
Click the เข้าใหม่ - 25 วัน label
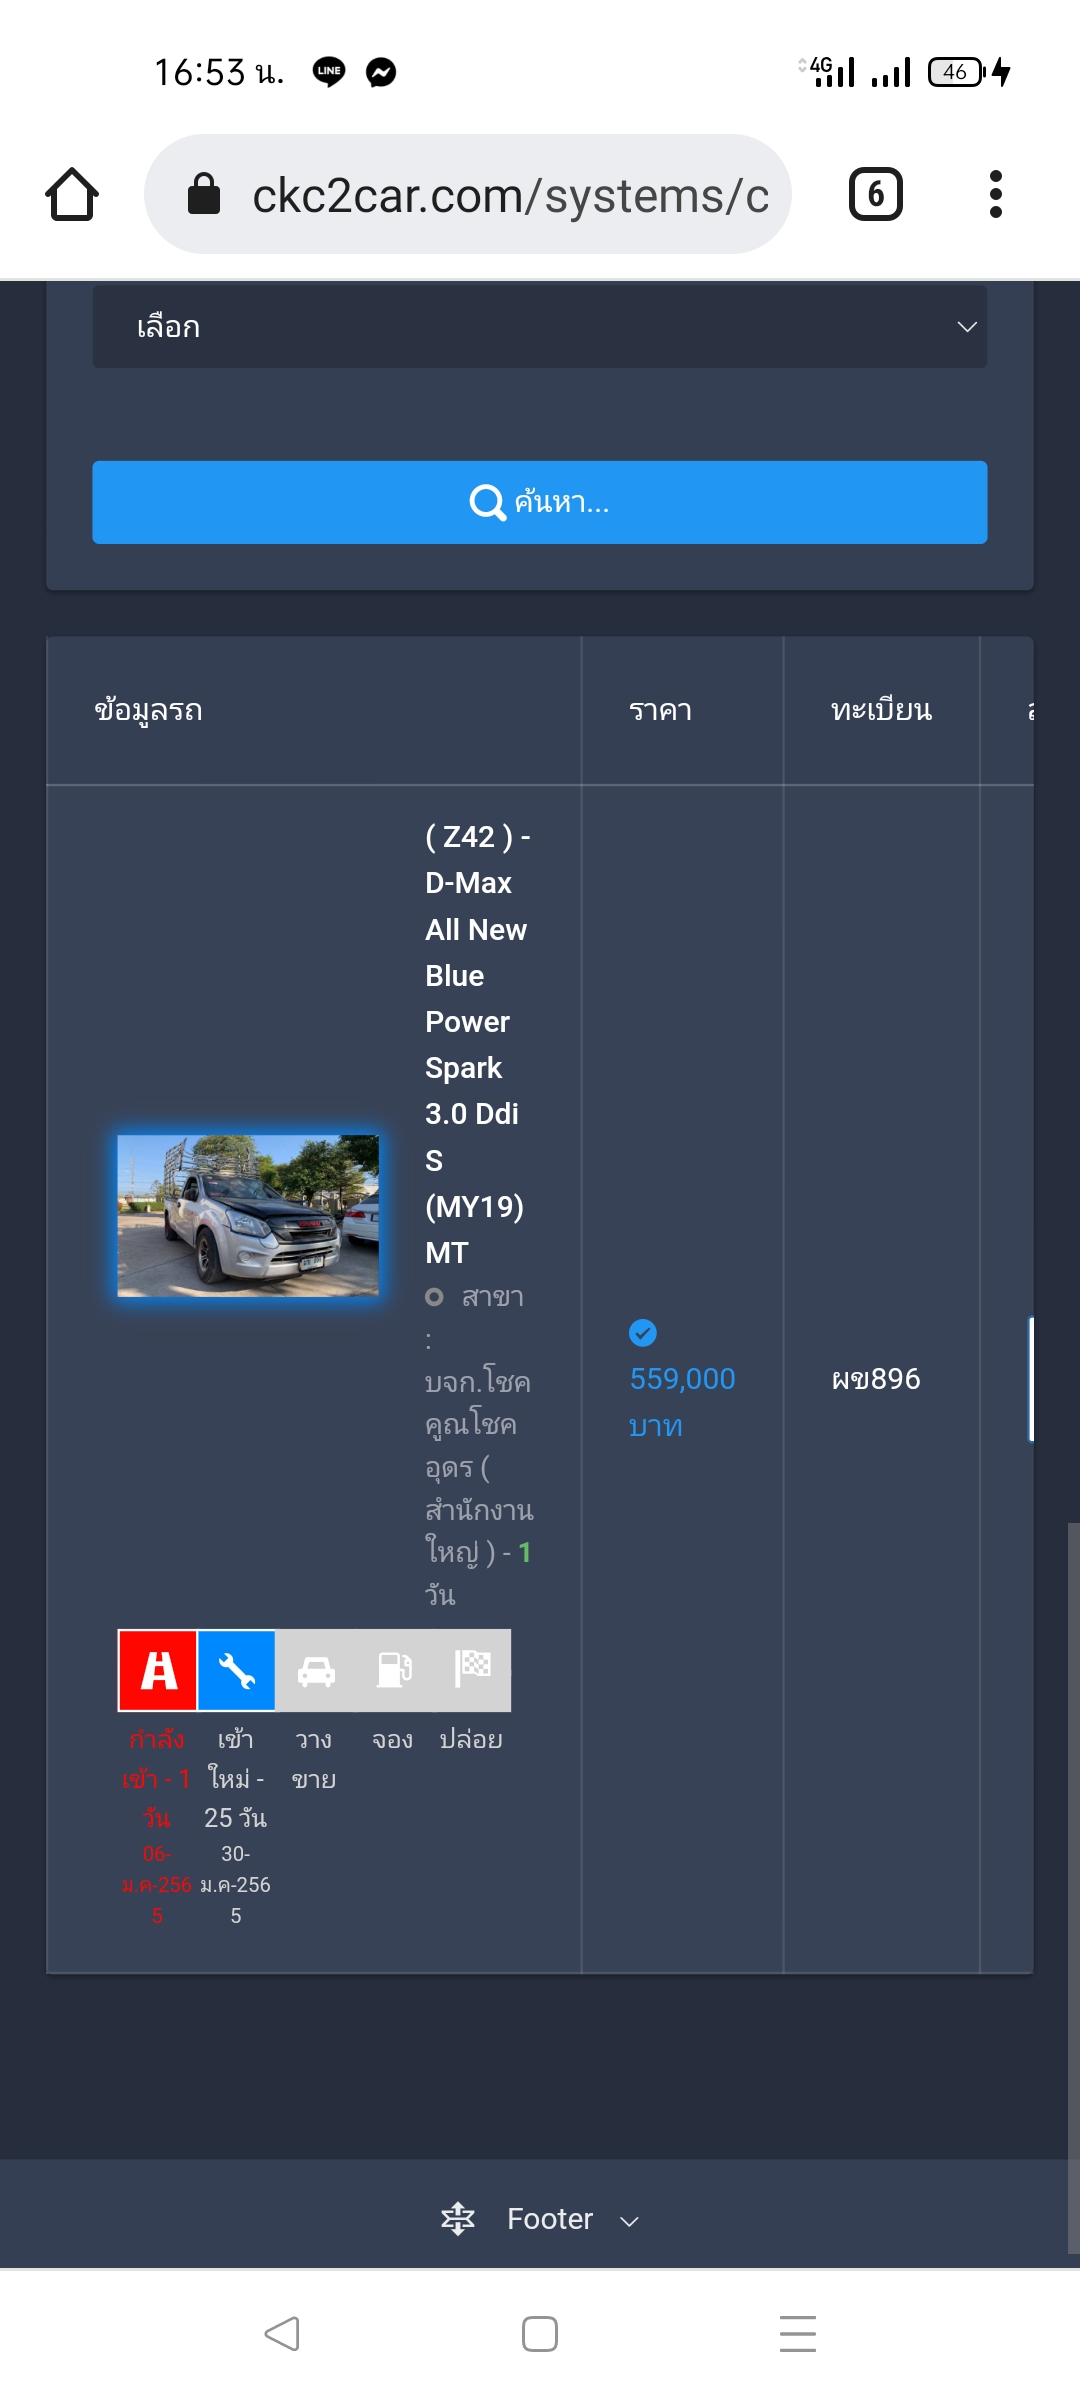coord(236,1779)
